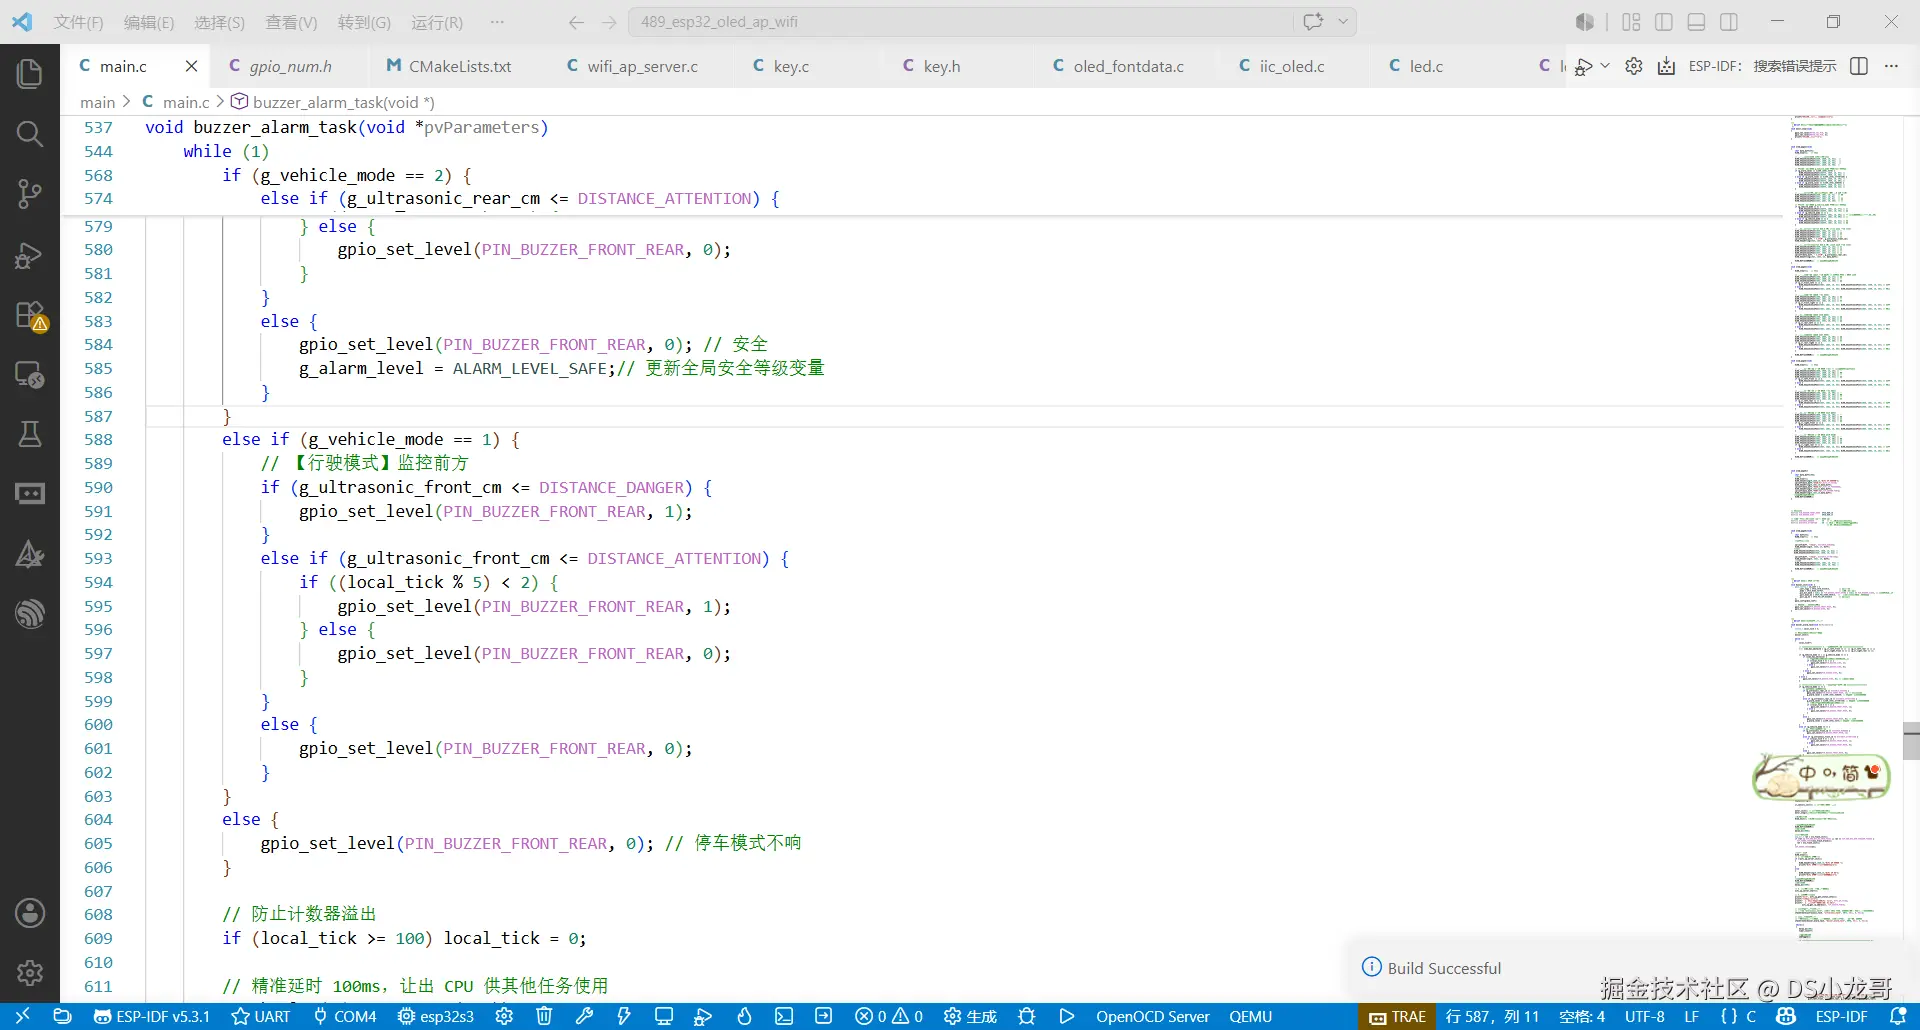Screen dimensions: 1920x1030
Task: Click the vertical scrollbar thumb in editor
Action: 1911,741
